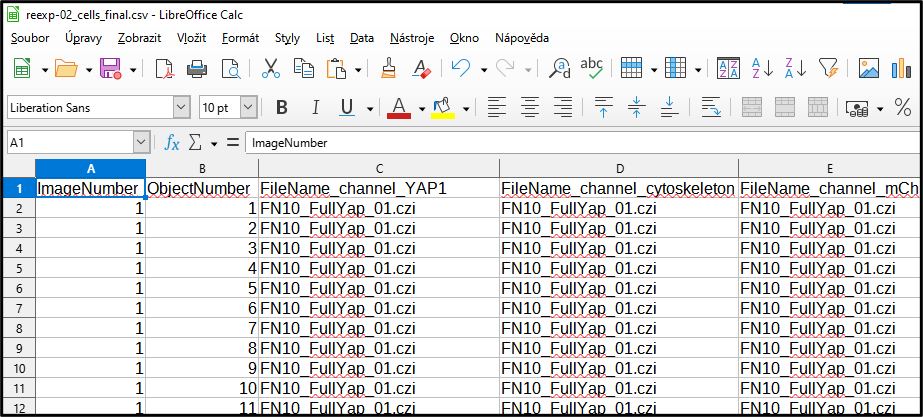Toggle Italic formatting

(315, 107)
